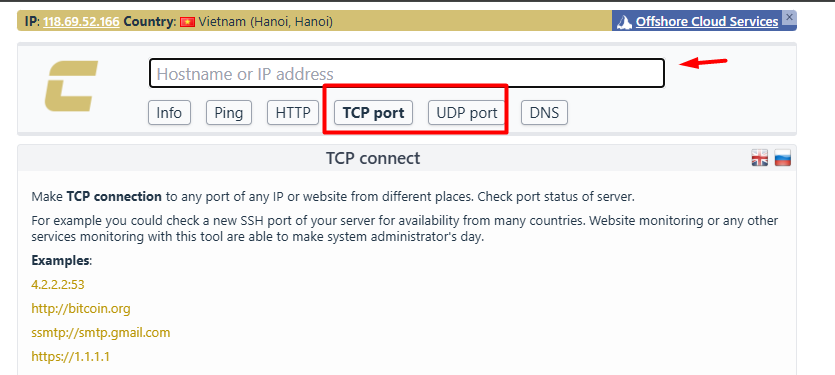Open the 118.69.52.166 IP address link

point(81,22)
